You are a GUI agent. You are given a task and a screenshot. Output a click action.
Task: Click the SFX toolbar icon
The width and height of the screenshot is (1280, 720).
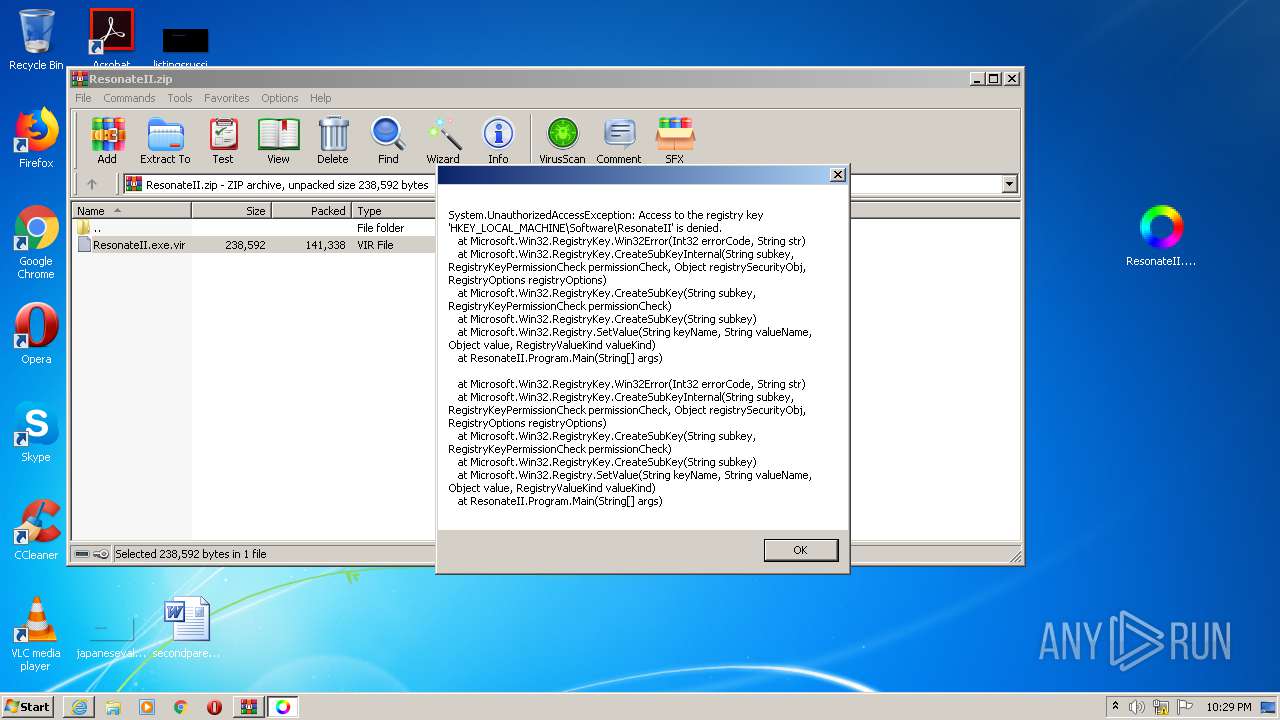675,140
